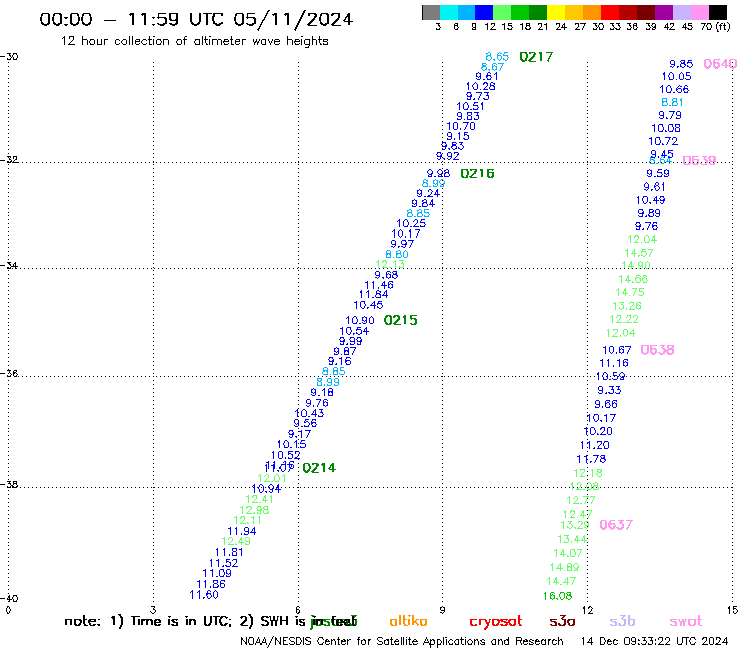Click the wave height value 9.87

(x=345, y=351)
